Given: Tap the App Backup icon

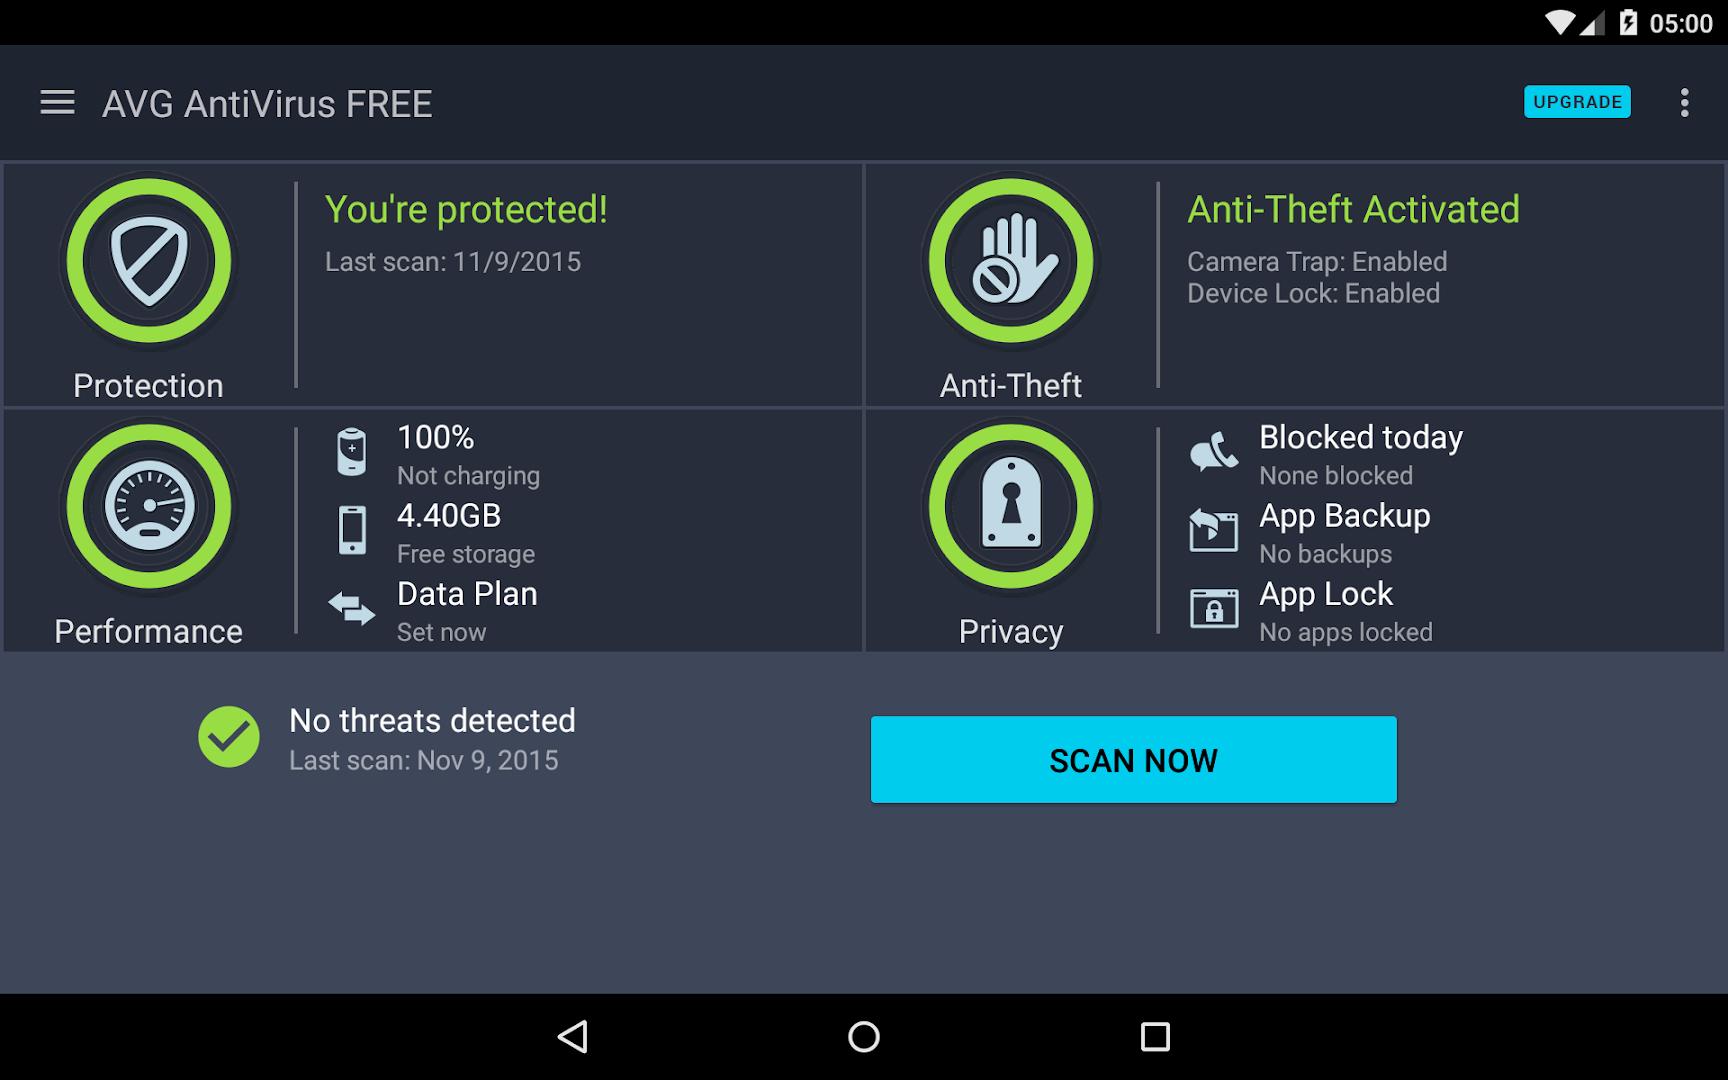Looking at the screenshot, I should 1214,530.
